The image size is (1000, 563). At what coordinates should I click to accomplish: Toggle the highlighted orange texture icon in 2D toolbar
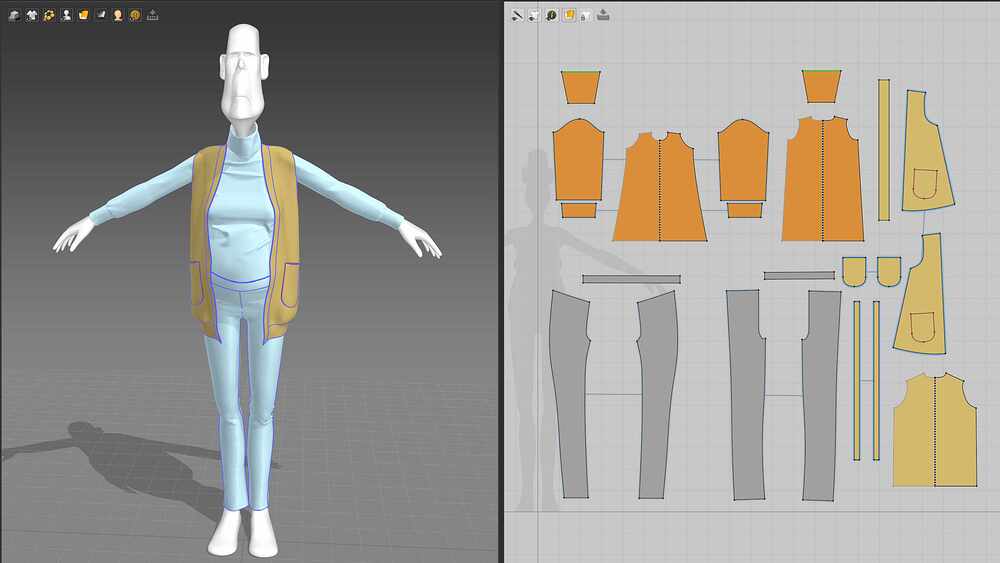coord(569,15)
